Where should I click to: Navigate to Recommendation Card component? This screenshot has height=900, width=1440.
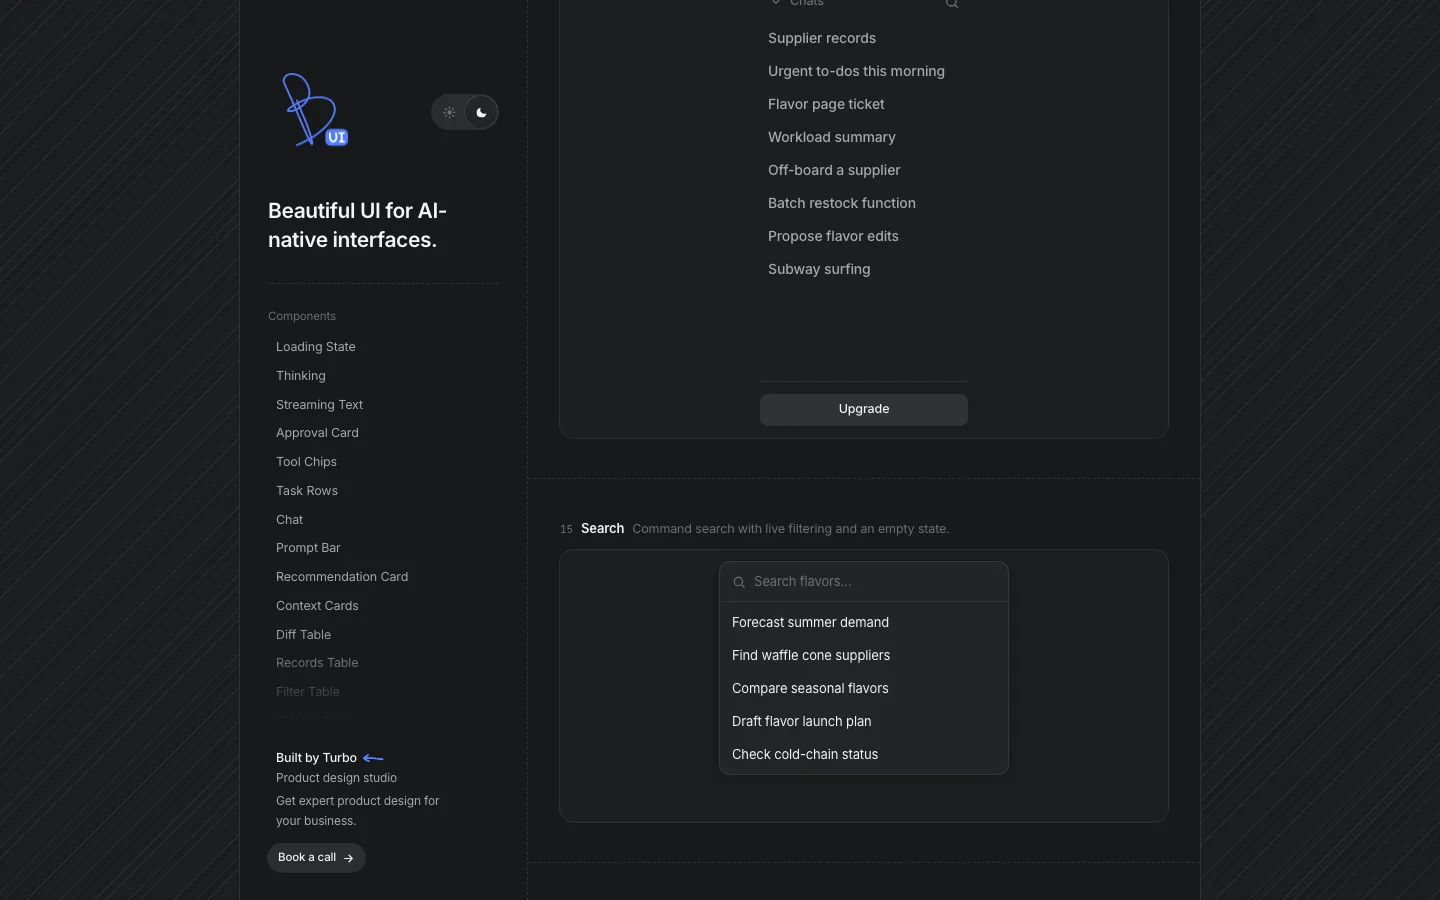(x=342, y=577)
